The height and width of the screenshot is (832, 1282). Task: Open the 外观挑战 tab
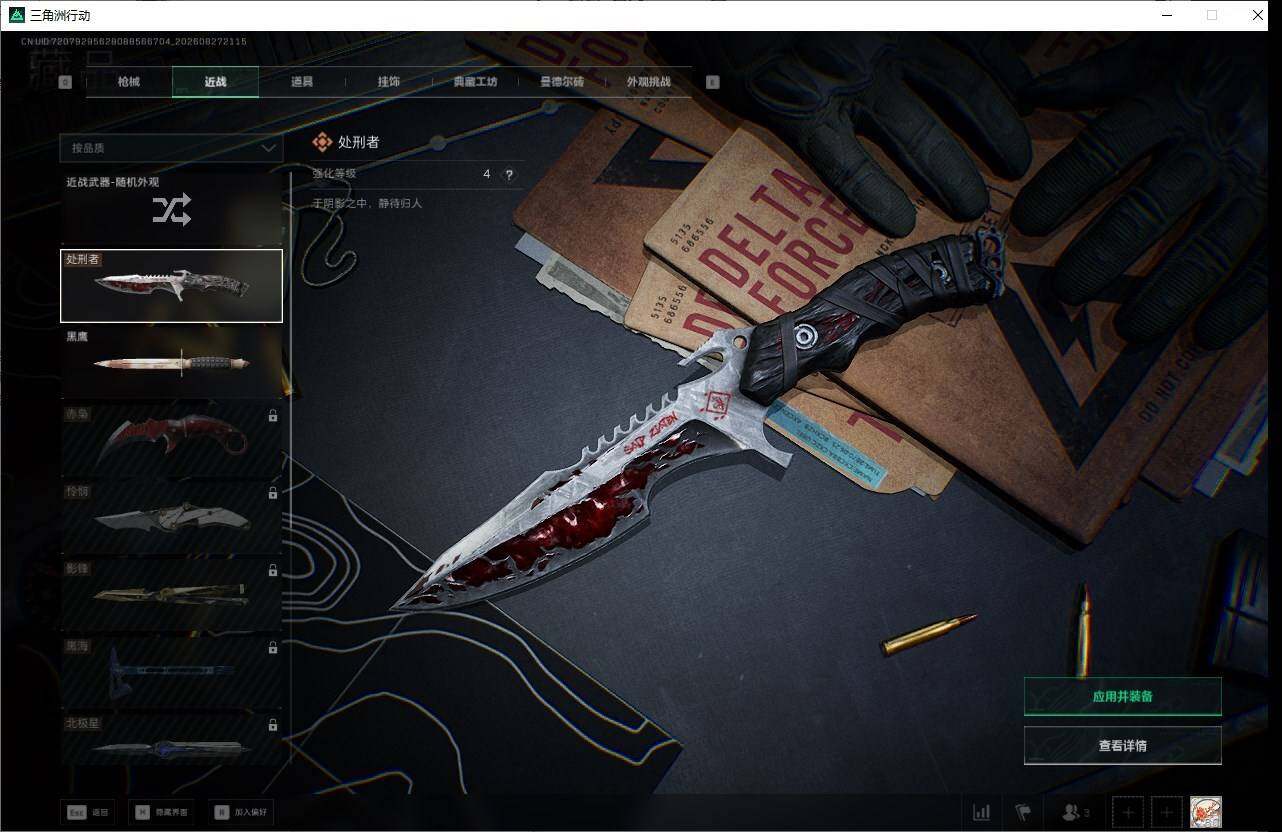pos(648,82)
